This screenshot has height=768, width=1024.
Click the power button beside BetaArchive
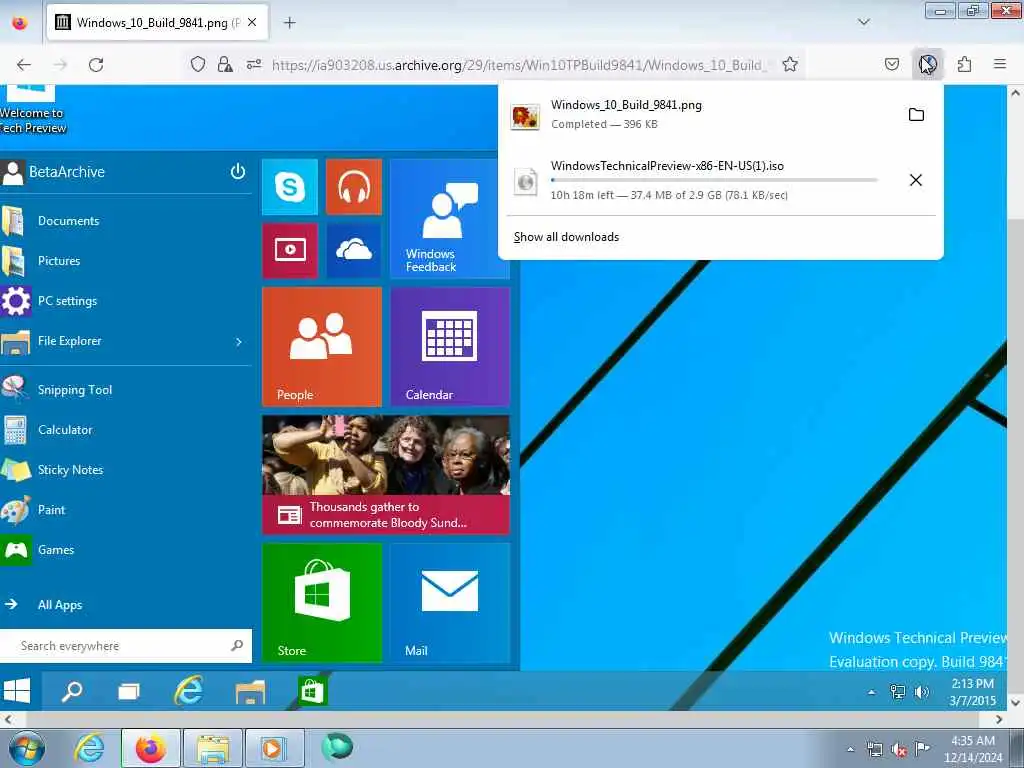click(x=238, y=171)
